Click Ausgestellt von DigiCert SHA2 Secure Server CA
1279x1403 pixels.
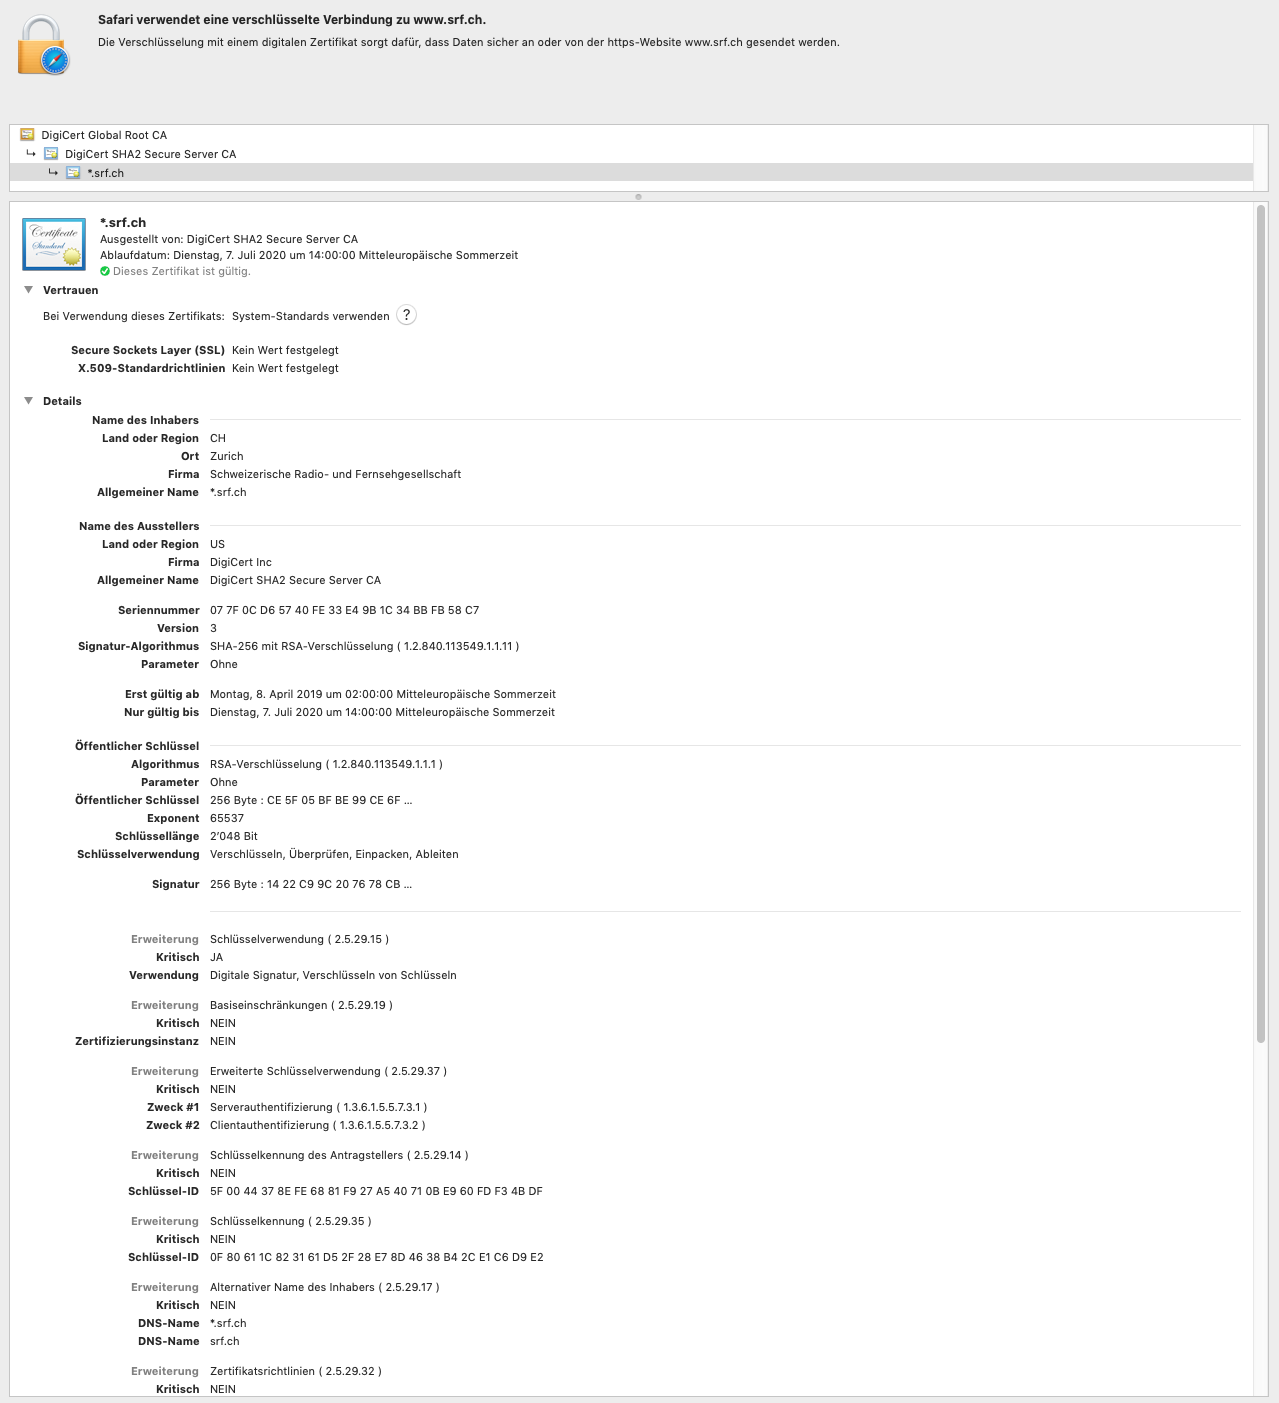229,239
